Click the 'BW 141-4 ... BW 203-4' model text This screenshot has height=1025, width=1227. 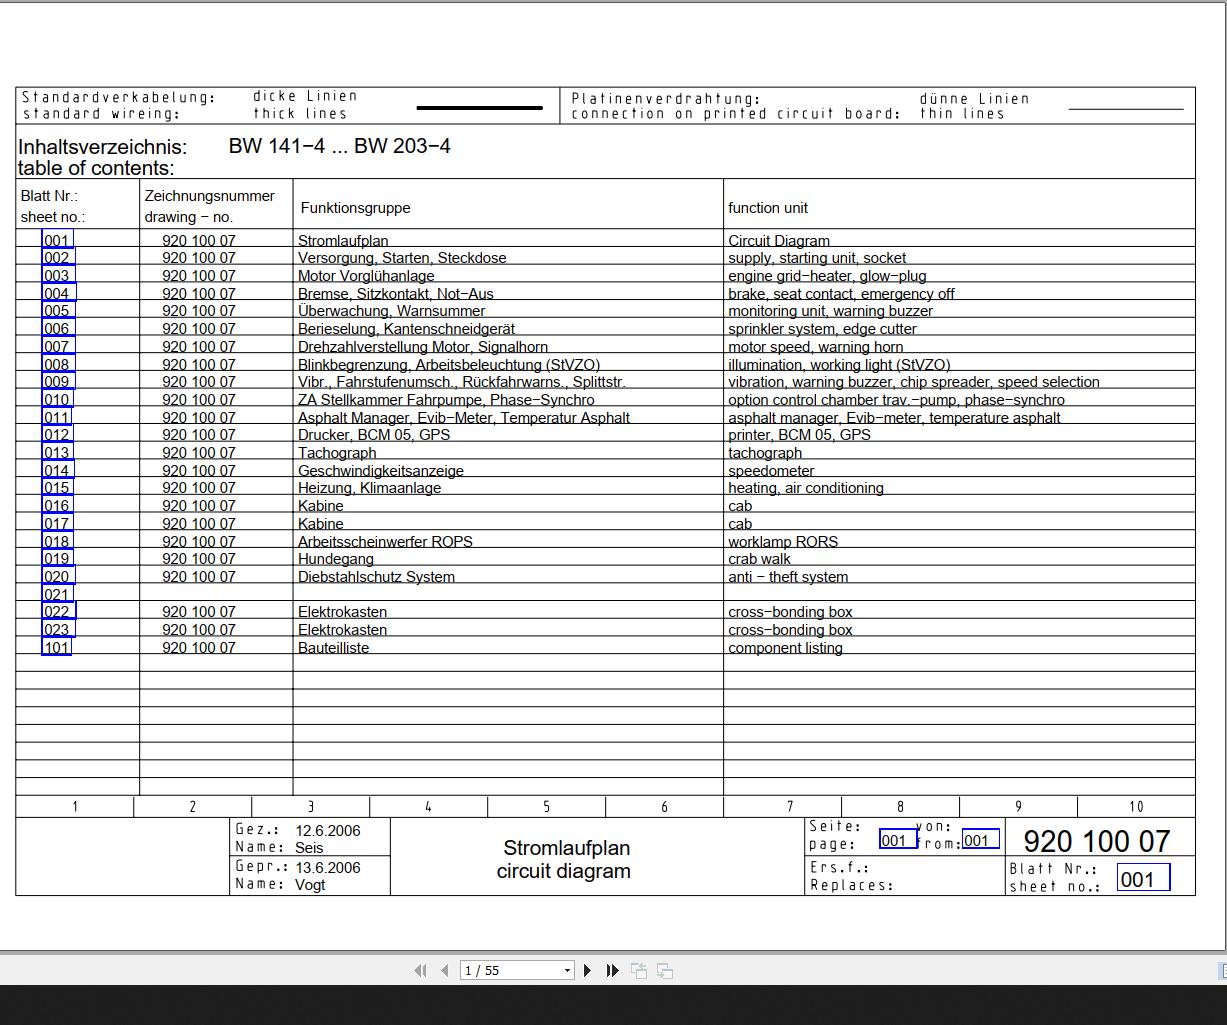tap(340, 146)
